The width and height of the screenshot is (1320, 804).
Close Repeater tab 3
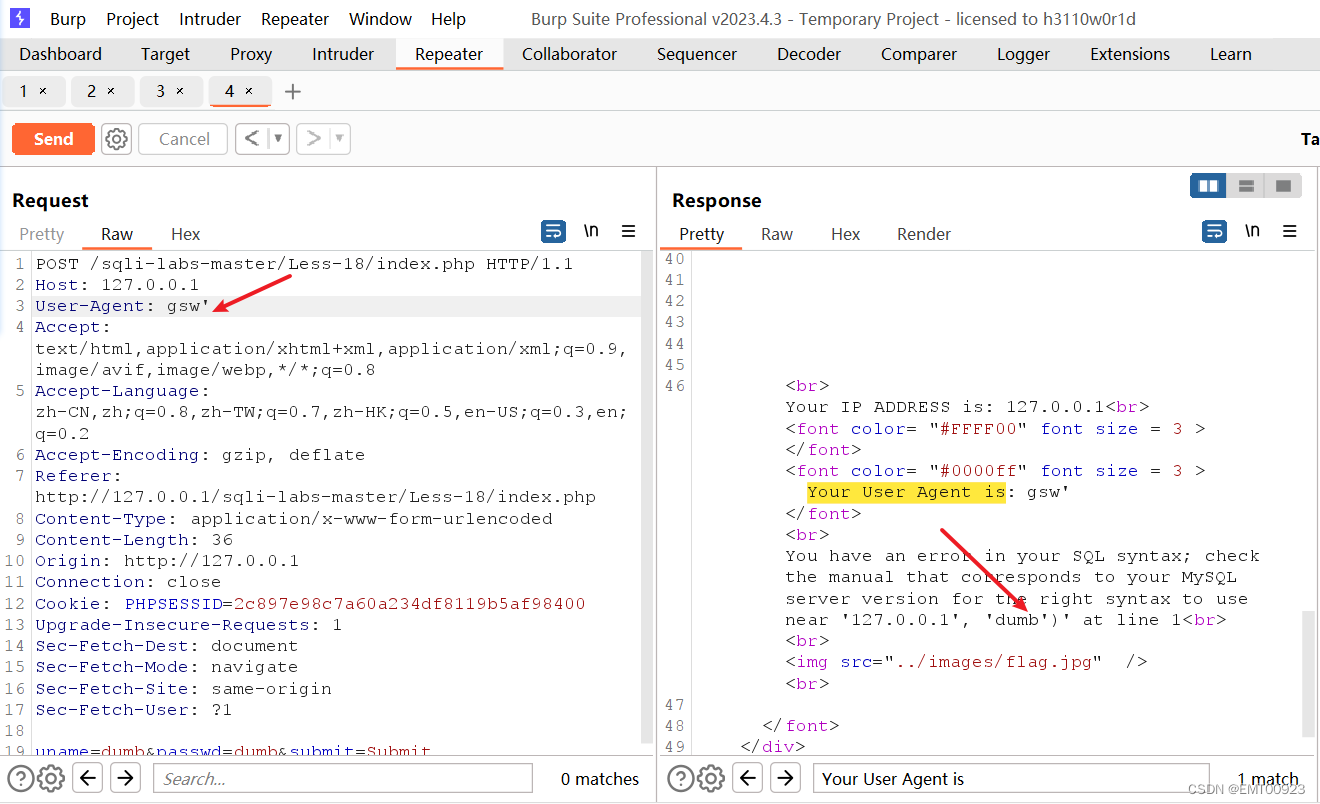[x=180, y=91]
